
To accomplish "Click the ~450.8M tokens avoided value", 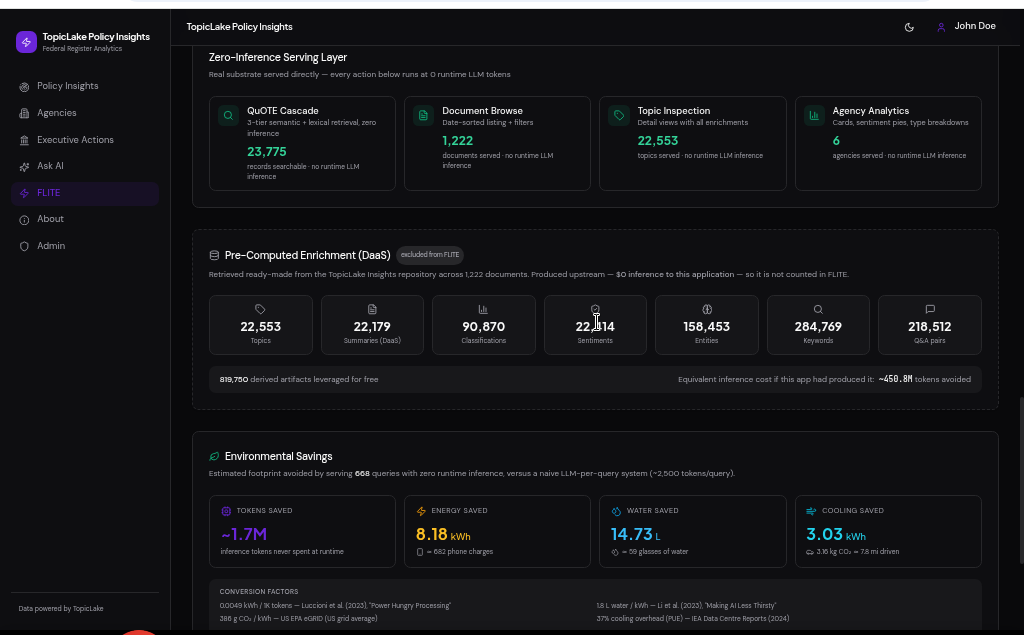I will click(895, 380).
